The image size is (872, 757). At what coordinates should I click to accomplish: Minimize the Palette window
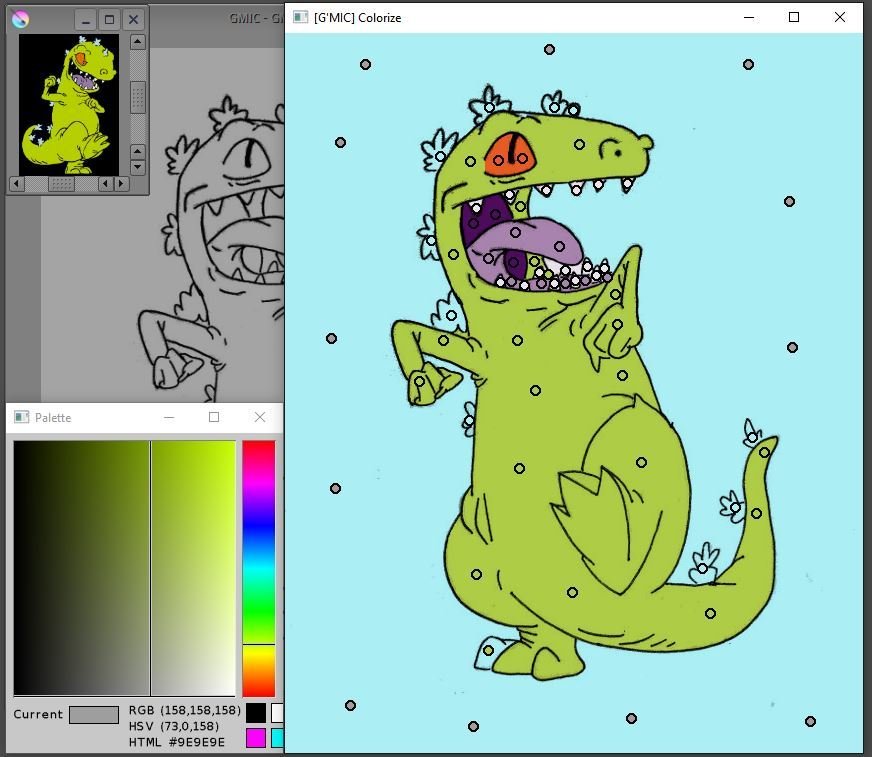[169, 417]
